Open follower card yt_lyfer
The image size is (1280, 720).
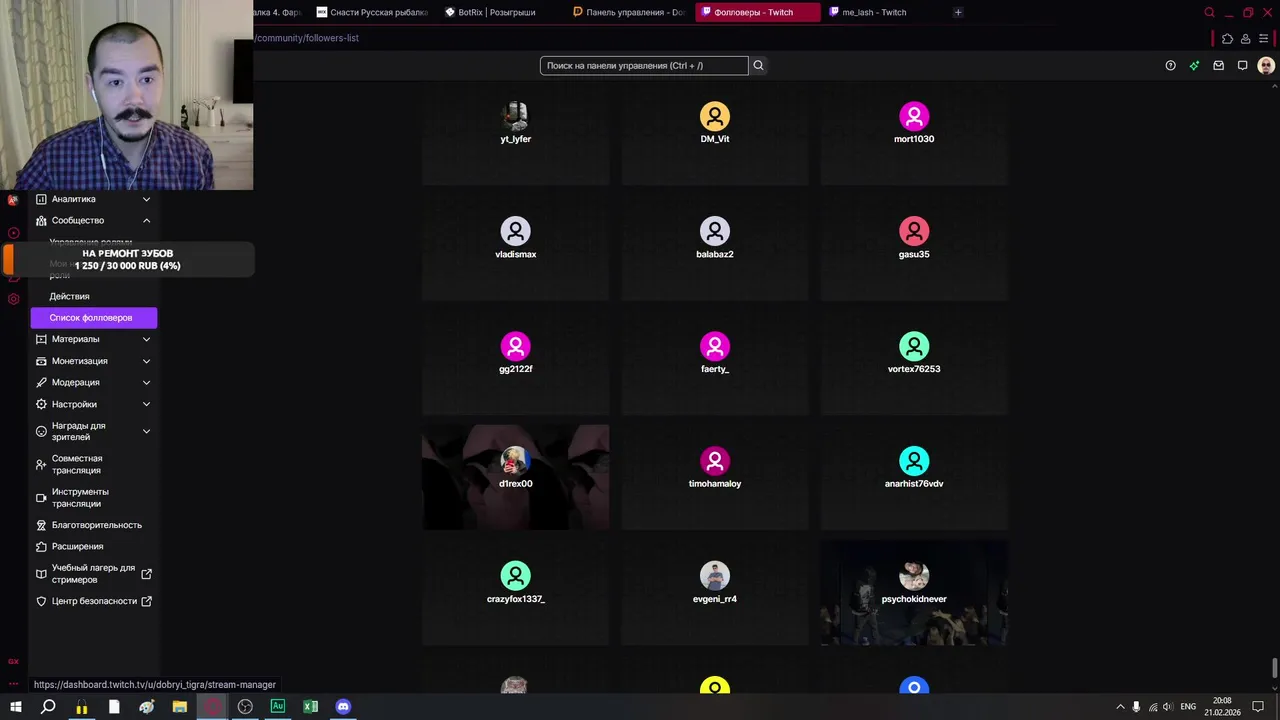(x=515, y=133)
